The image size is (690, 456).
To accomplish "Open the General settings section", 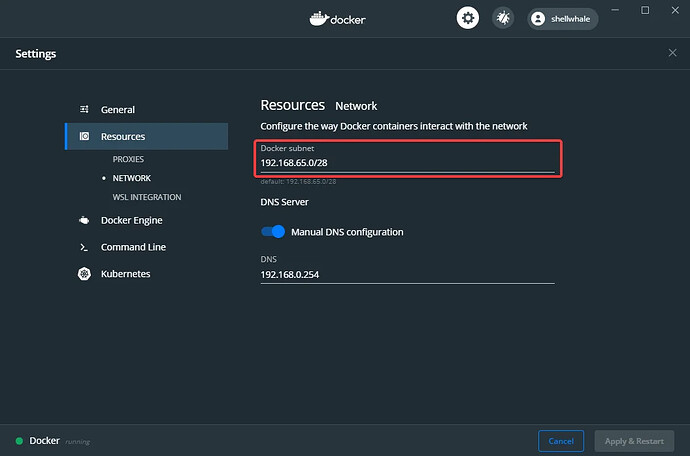I will coord(118,110).
